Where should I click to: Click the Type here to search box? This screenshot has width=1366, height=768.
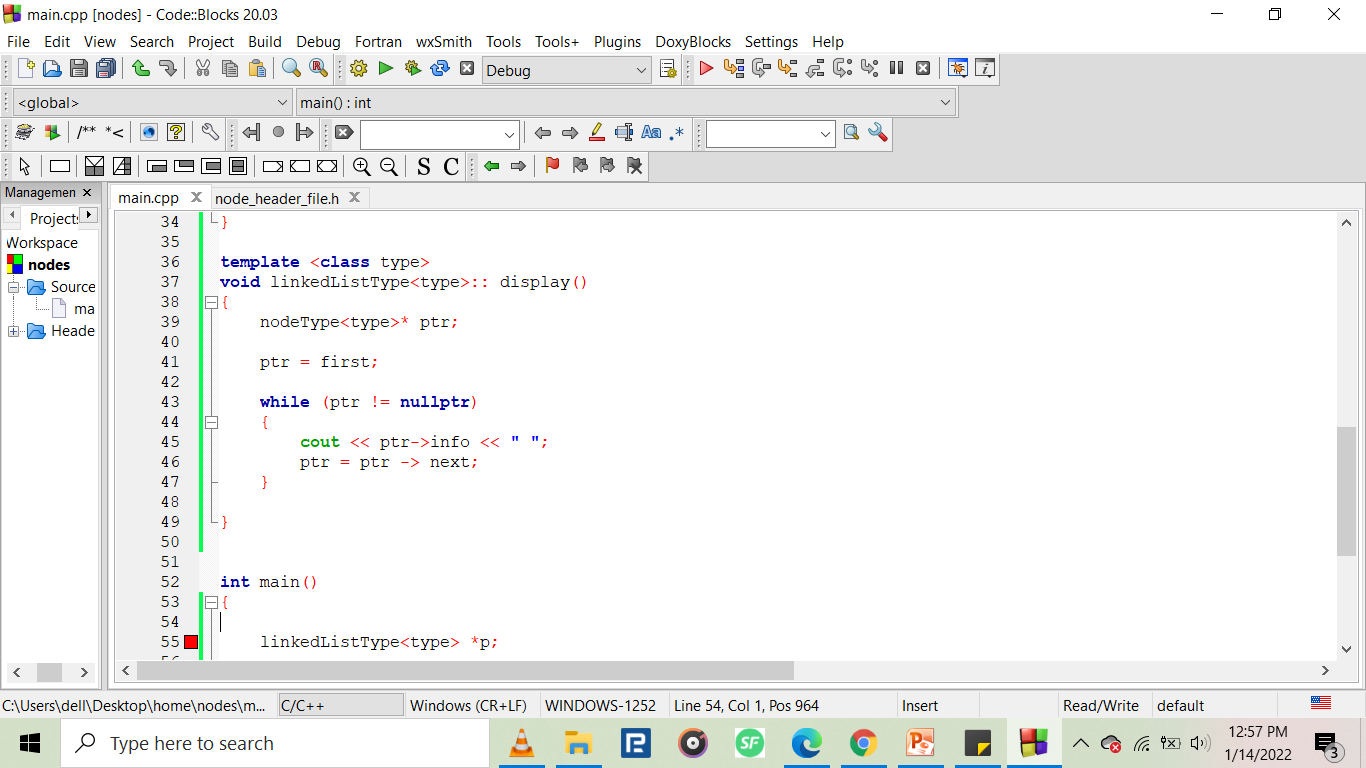275,743
